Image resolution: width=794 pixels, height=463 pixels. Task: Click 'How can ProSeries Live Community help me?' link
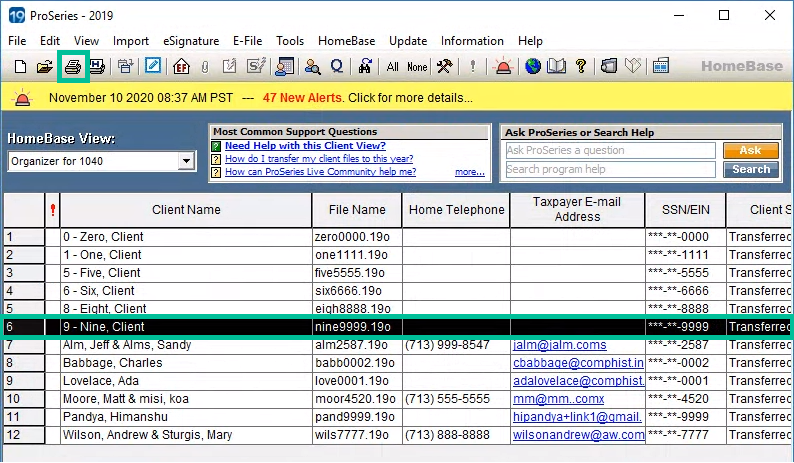click(321, 172)
